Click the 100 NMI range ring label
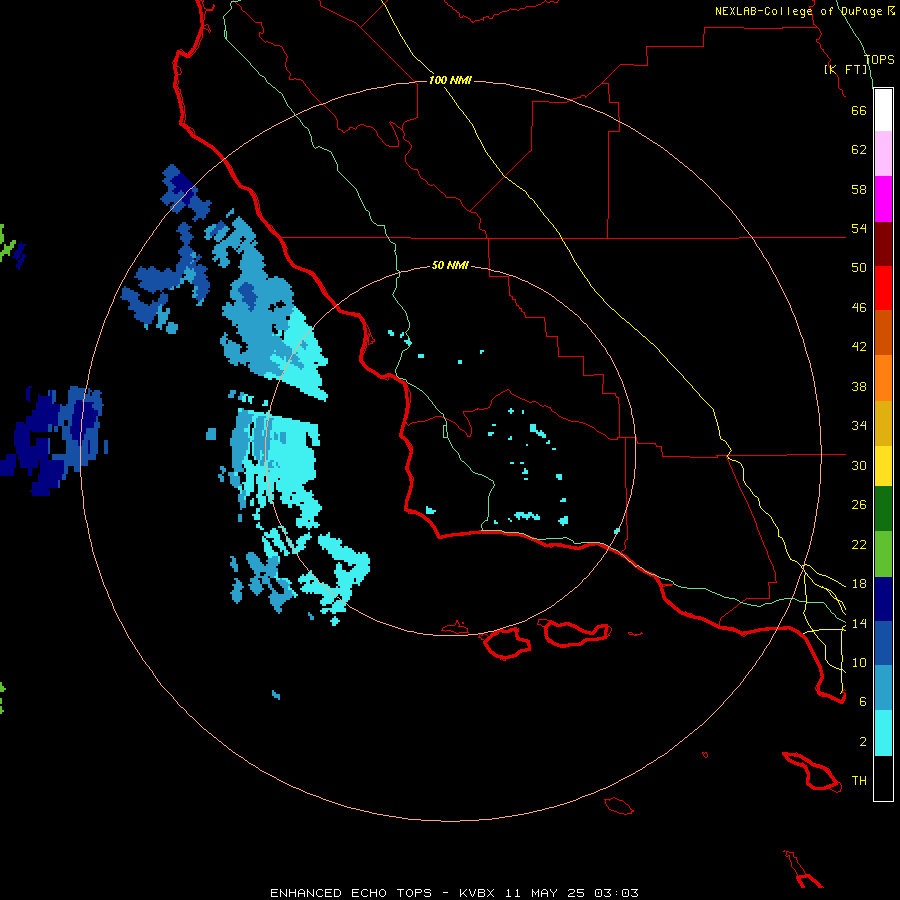This screenshot has height=900, width=900. tap(450, 80)
